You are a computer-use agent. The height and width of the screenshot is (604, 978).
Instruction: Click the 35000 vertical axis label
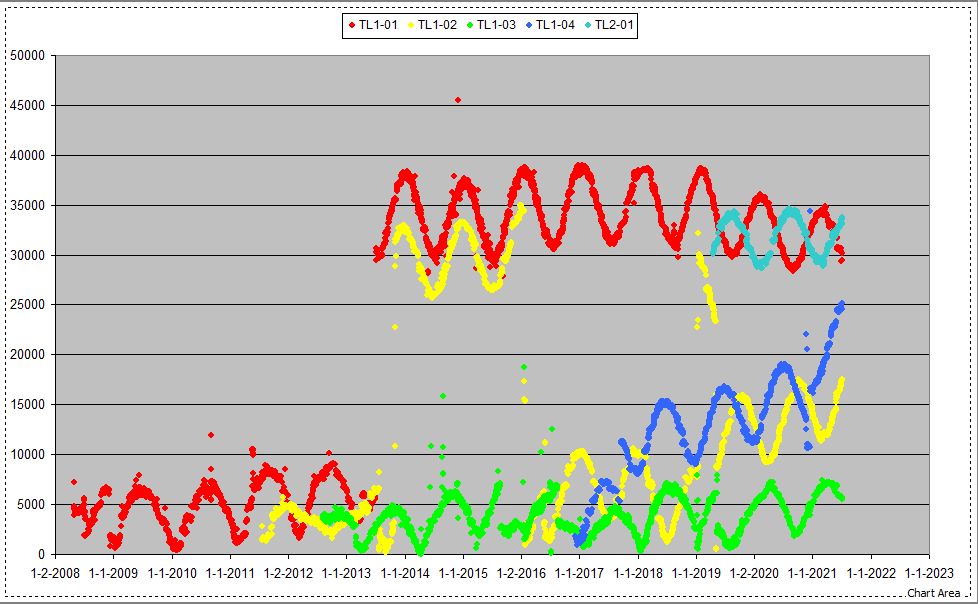coord(27,205)
